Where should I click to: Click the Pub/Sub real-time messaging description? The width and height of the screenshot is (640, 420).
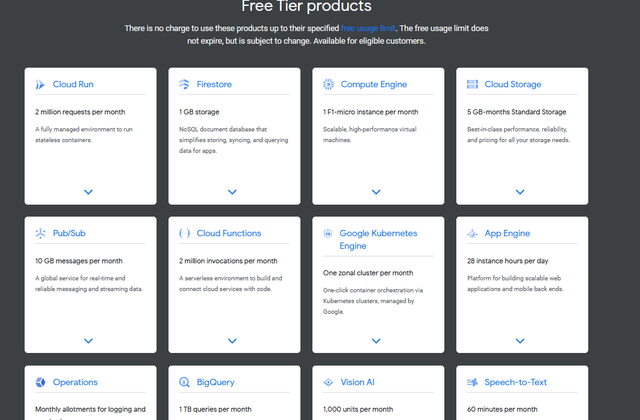pos(89,284)
